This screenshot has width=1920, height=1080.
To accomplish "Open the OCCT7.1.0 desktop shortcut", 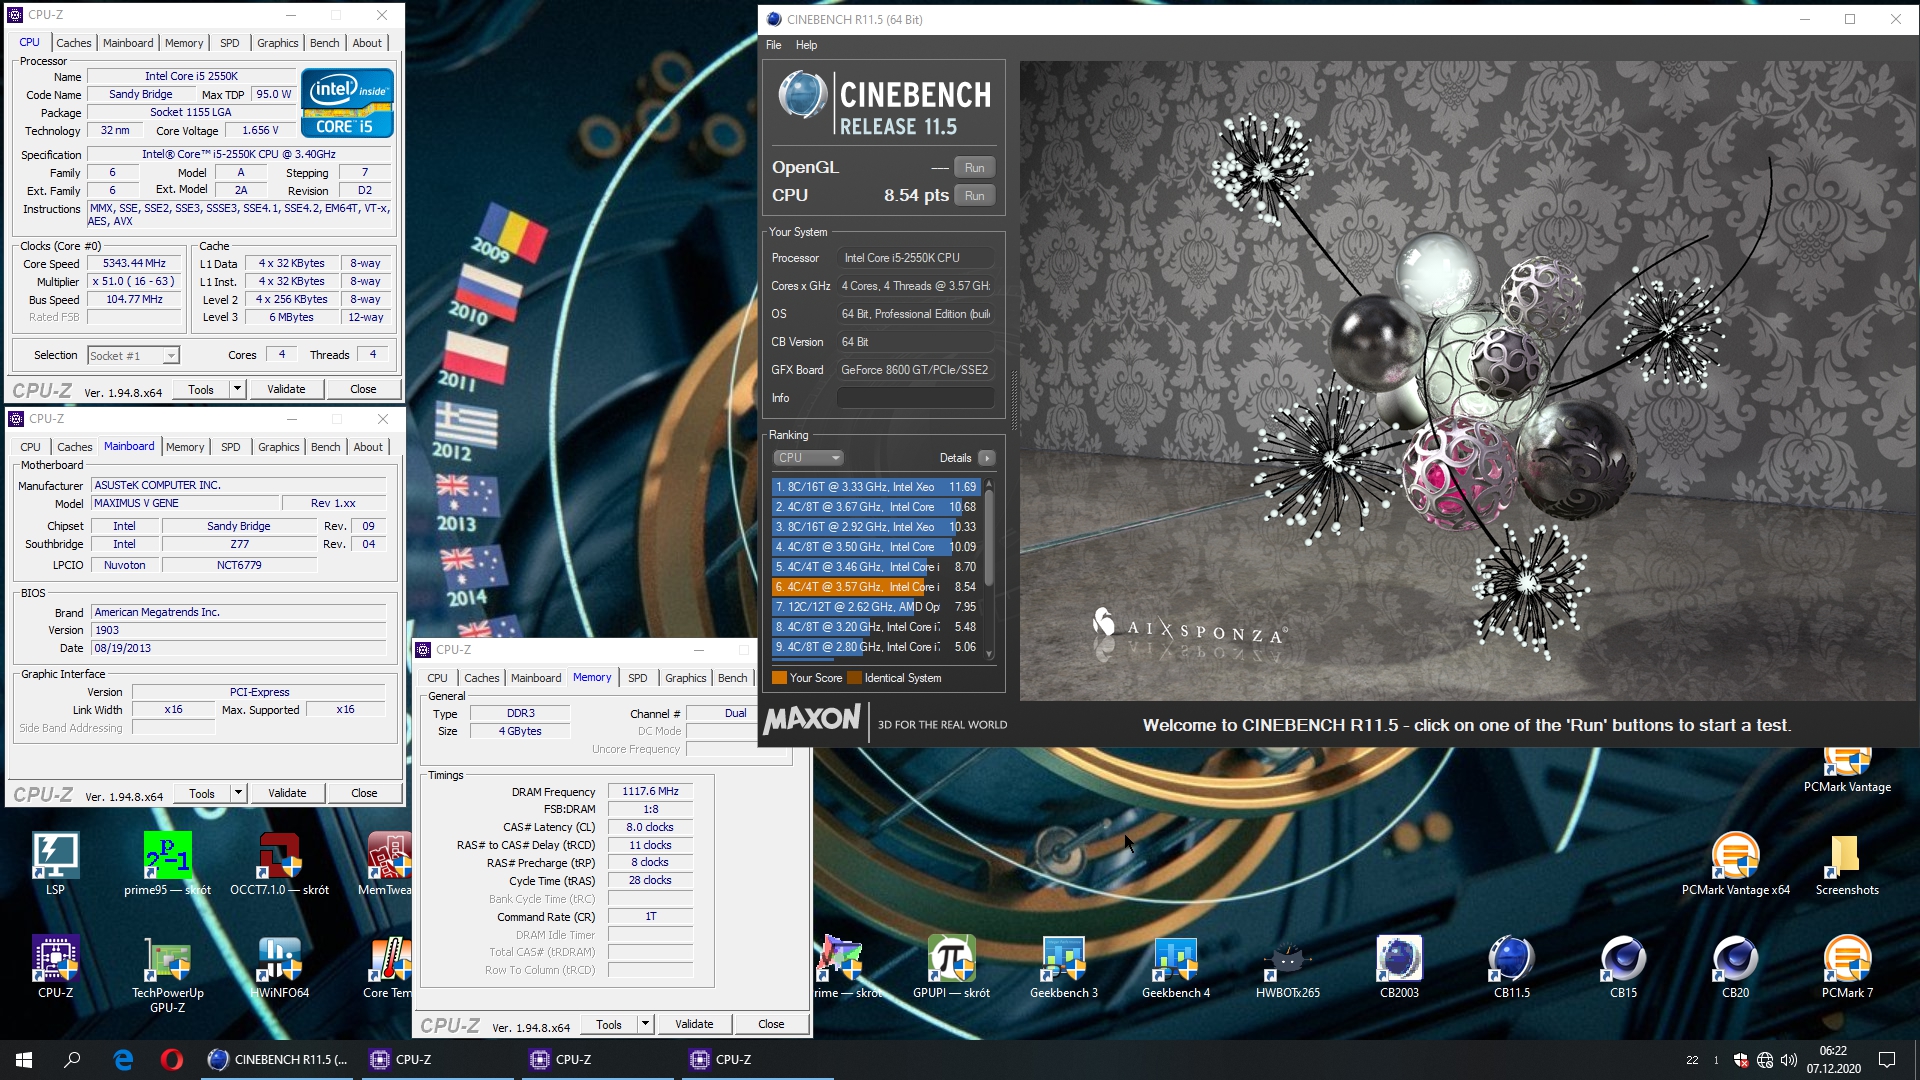I will click(x=279, y=864).
